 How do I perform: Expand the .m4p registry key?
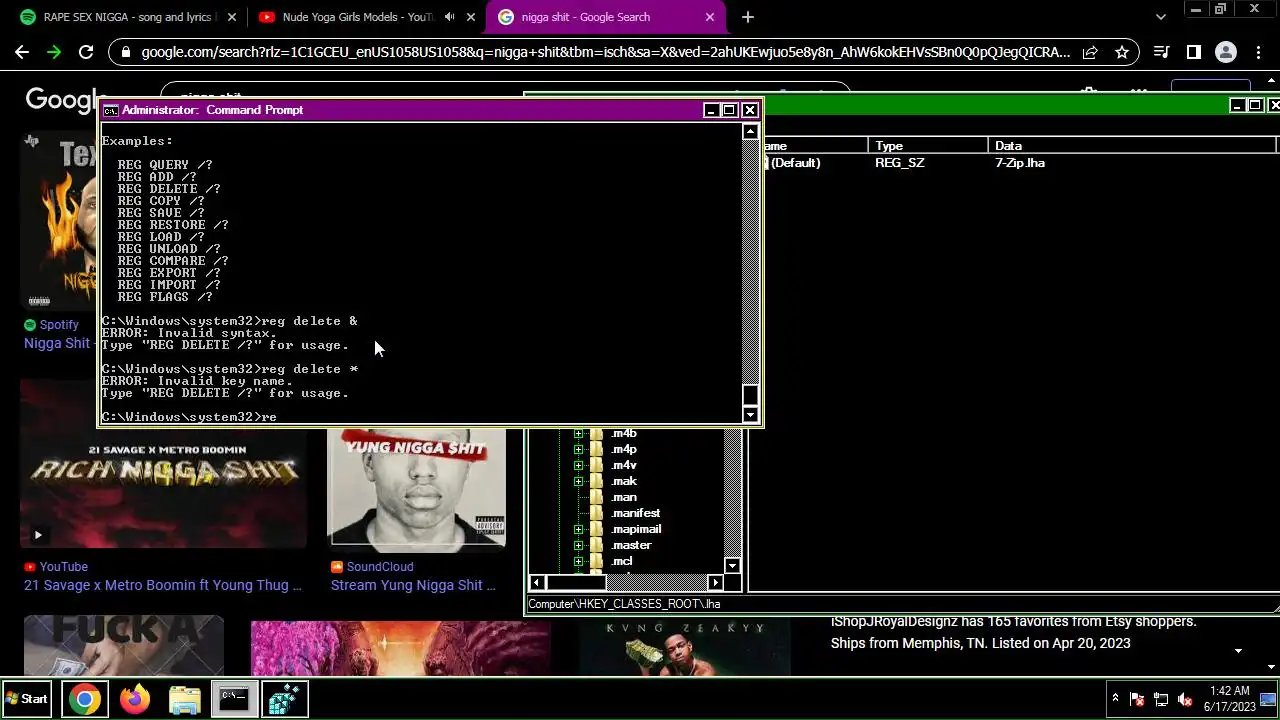point(578,449)
